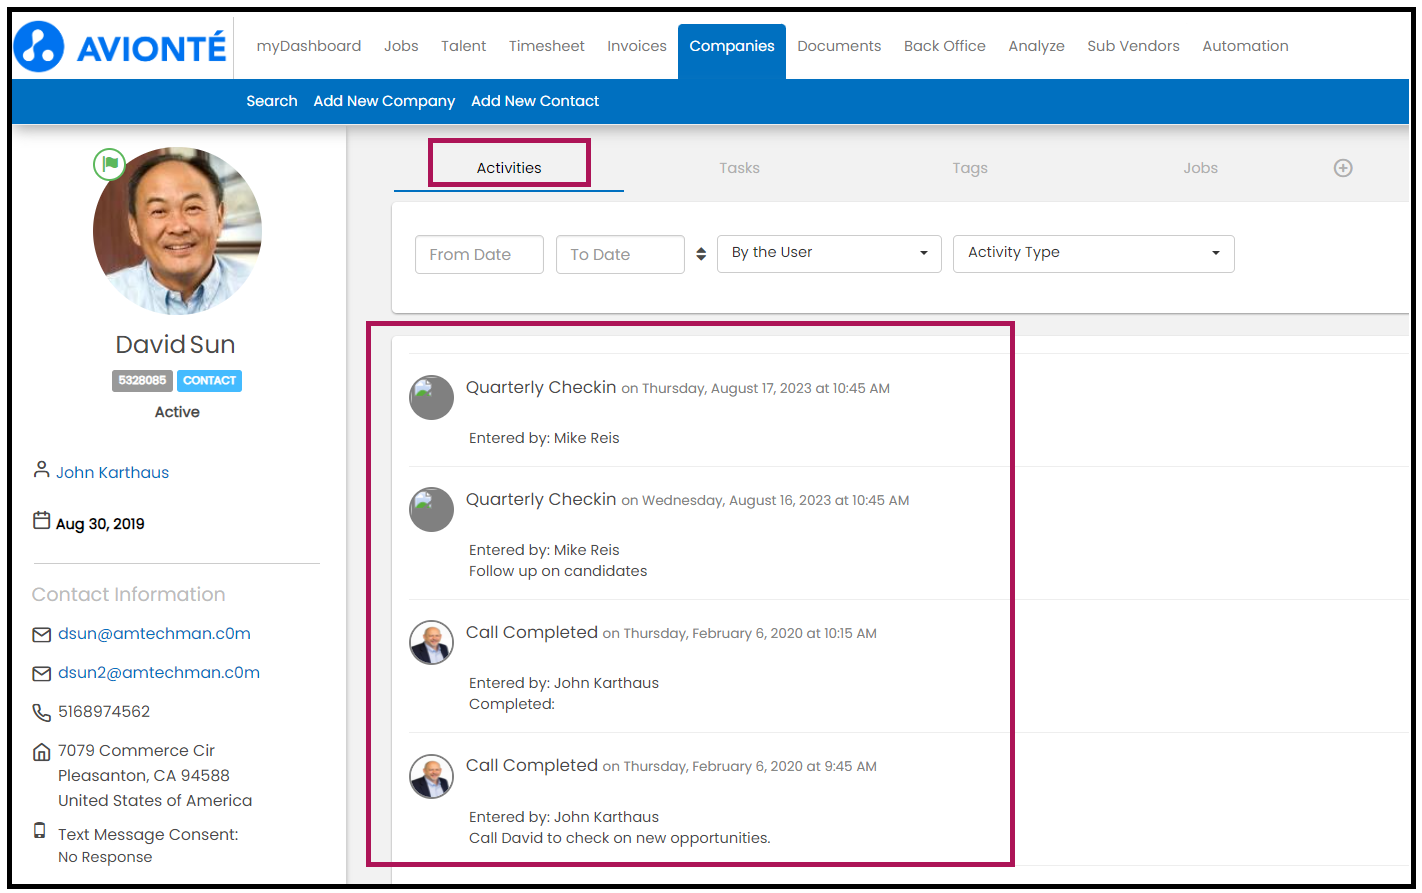Open the Back Office menu
Viewport: 1422px width, 893px height.
click(x=944, y=46)
